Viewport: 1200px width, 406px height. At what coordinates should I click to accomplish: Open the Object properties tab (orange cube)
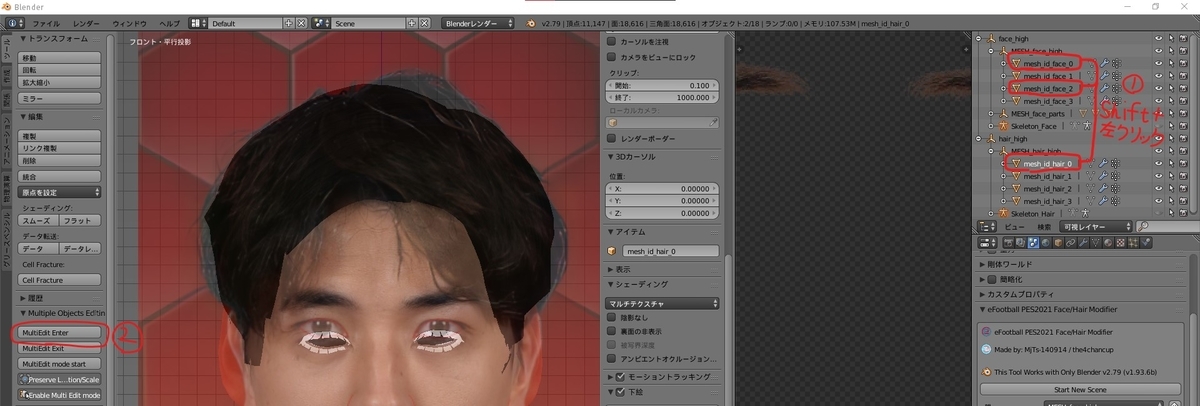[x=1058, y=242]
